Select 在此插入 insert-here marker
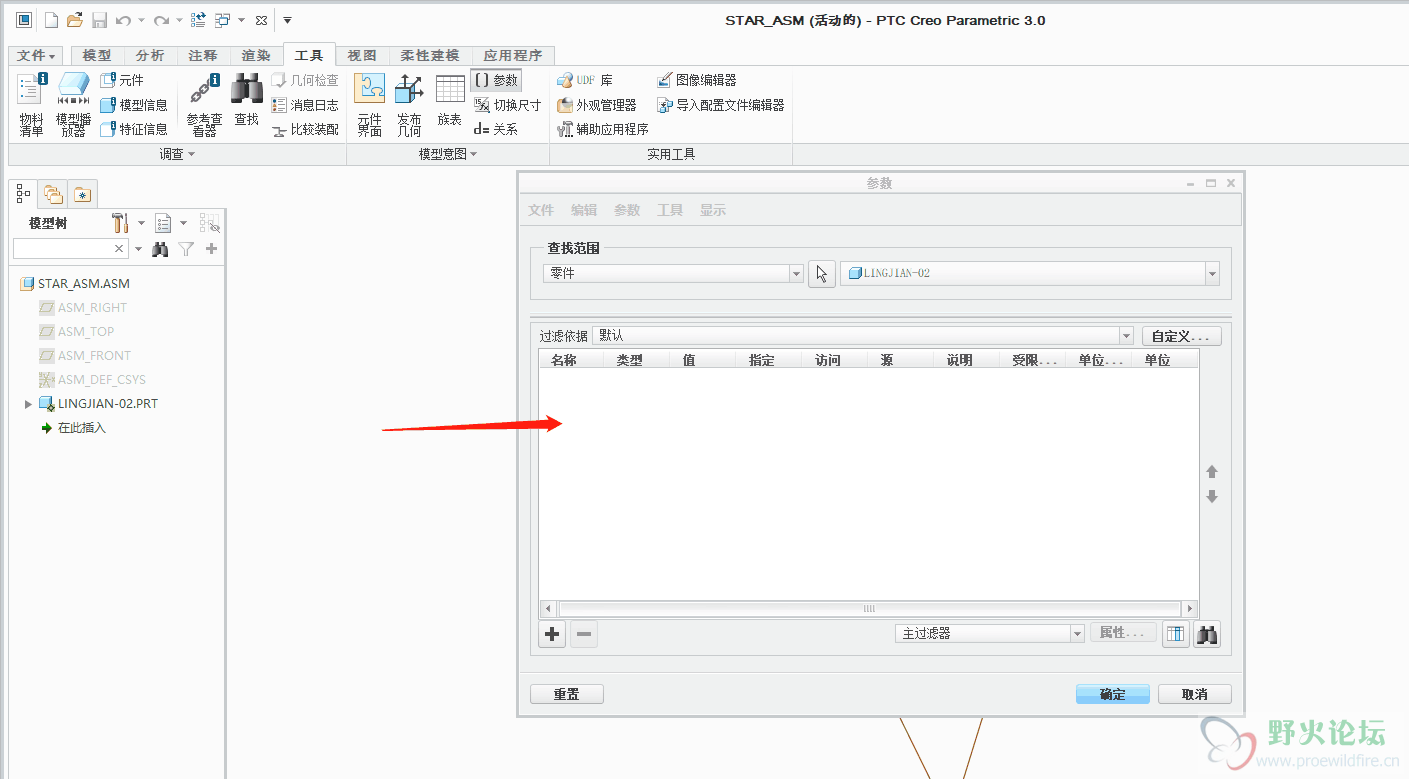The image size is (1409, 779). point(73,428)
